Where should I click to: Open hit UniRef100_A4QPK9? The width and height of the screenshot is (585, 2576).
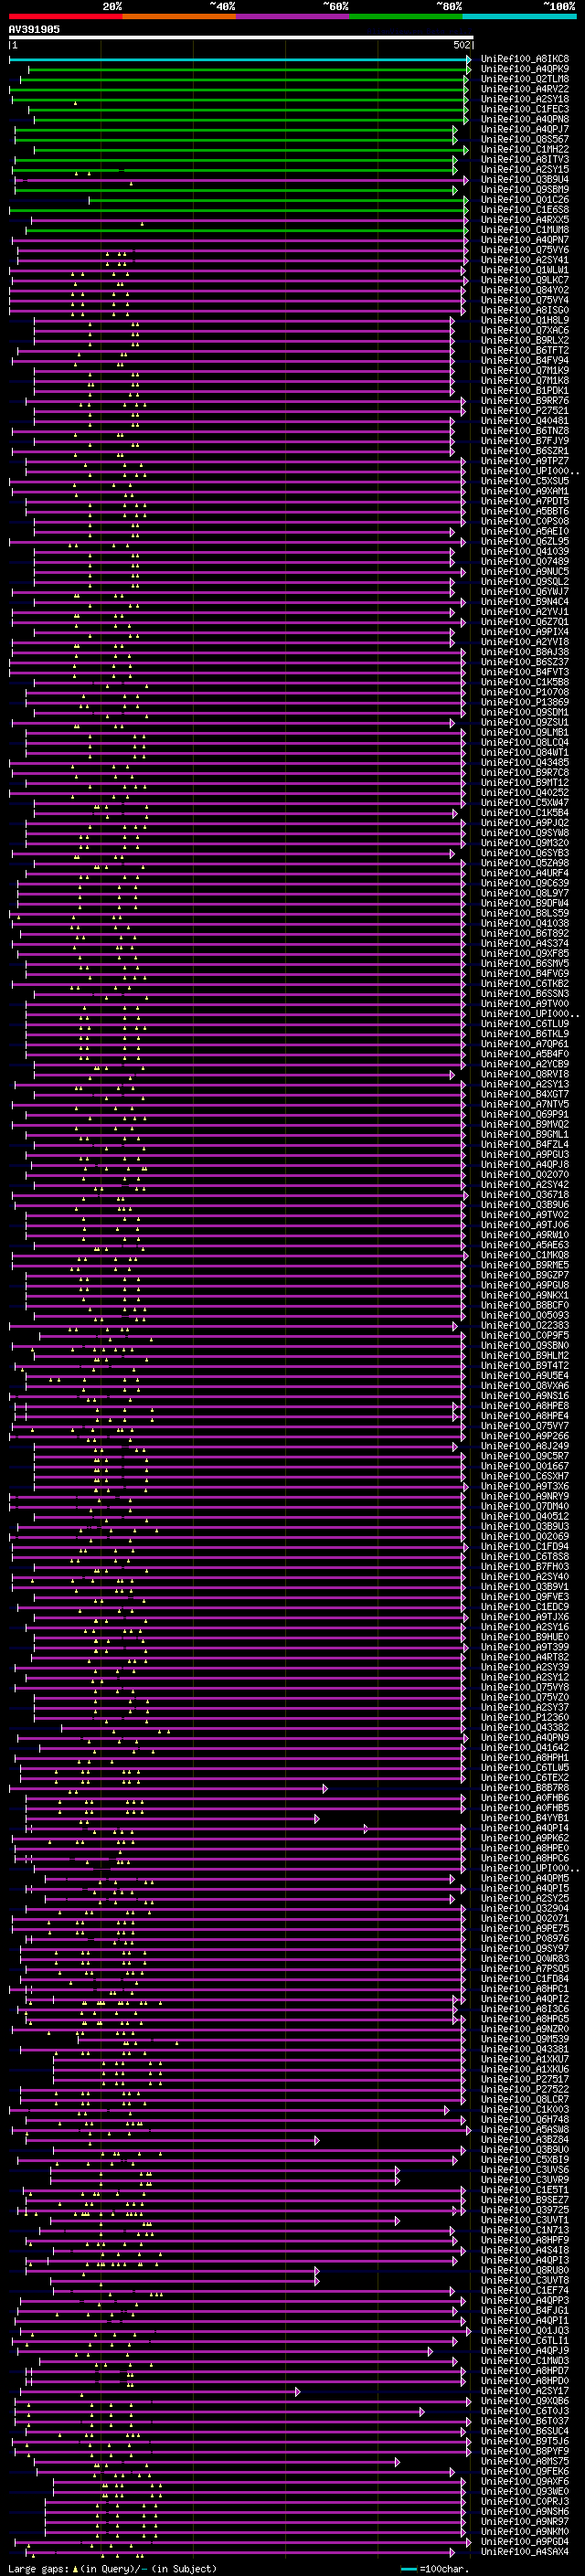pyautogui.click(x=525, y=69)
